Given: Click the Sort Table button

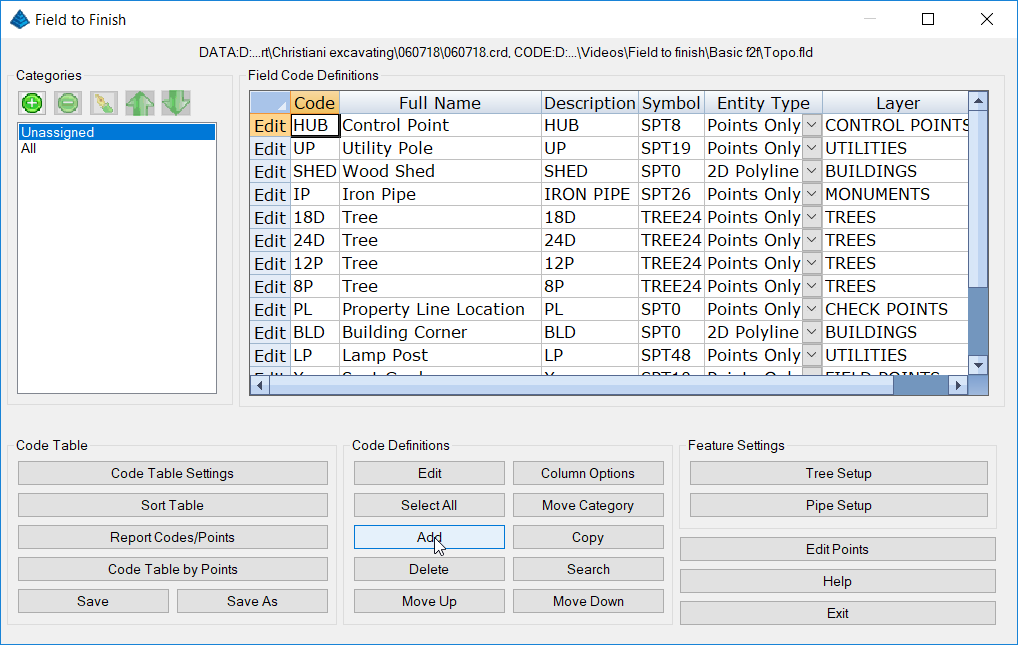Looking at the screenshot, I should pos(173,505).
